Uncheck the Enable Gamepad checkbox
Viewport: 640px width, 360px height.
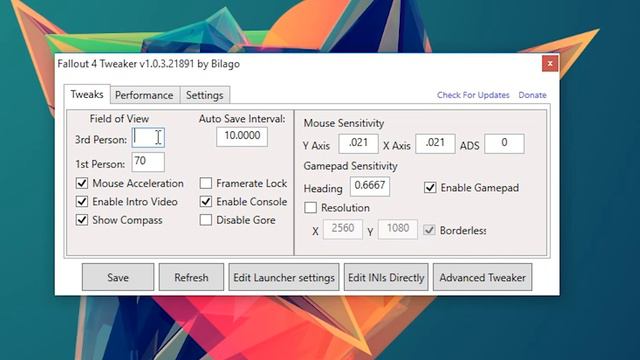coord(430,188)
